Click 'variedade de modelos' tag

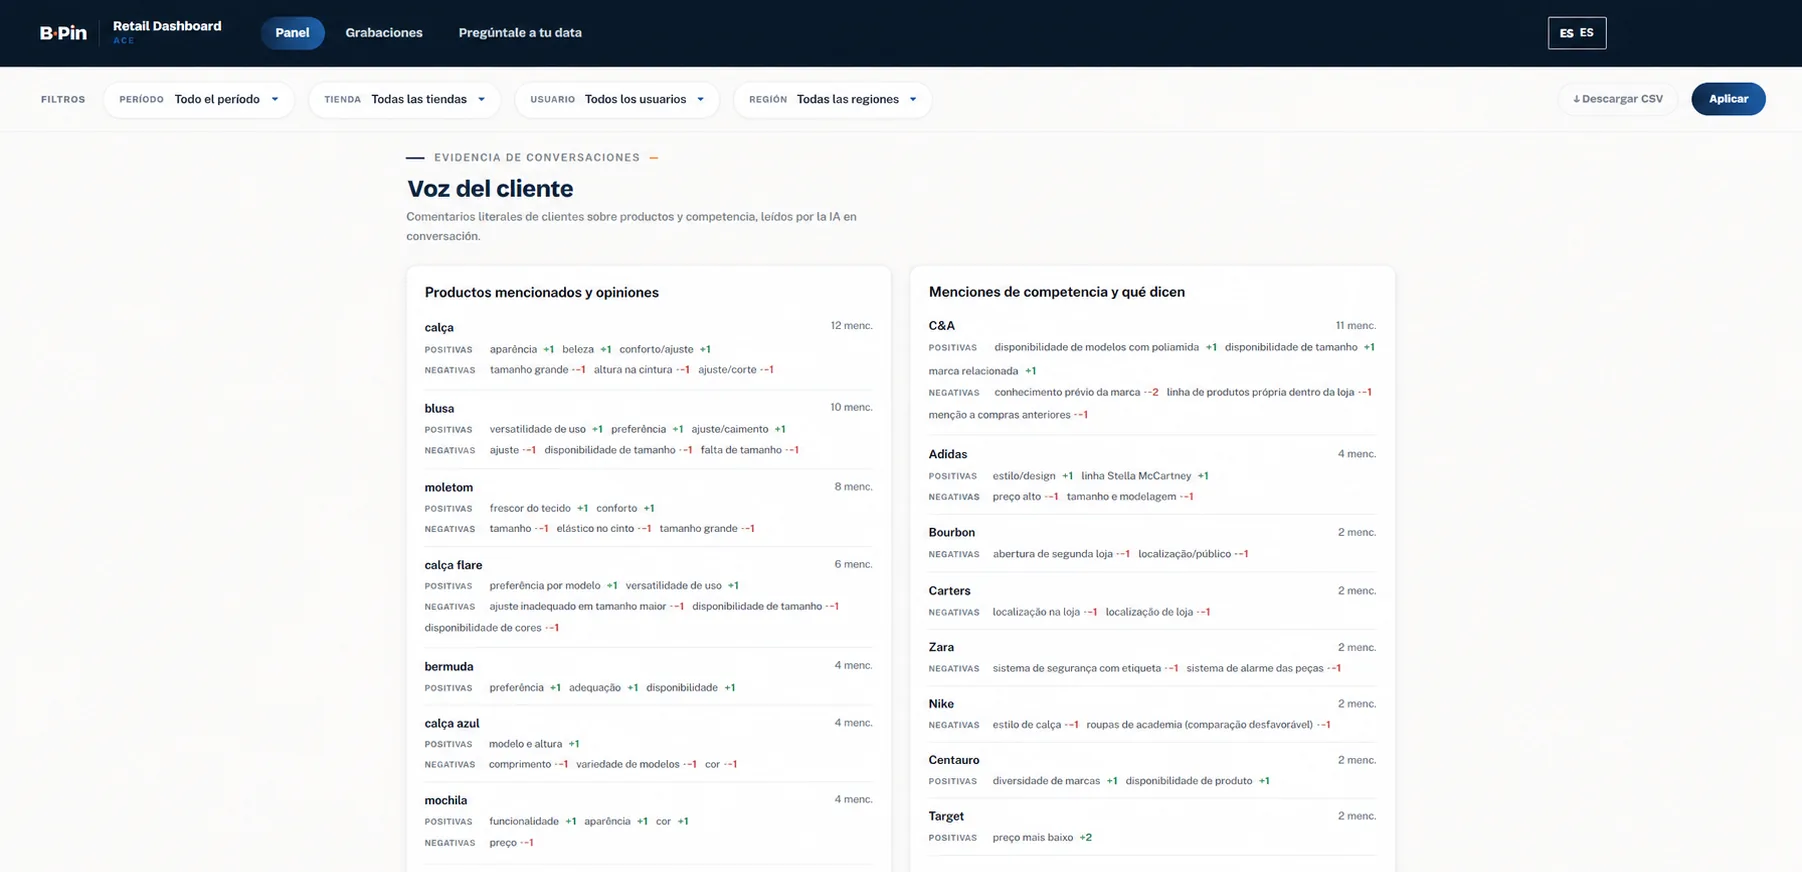click(628, 764)
